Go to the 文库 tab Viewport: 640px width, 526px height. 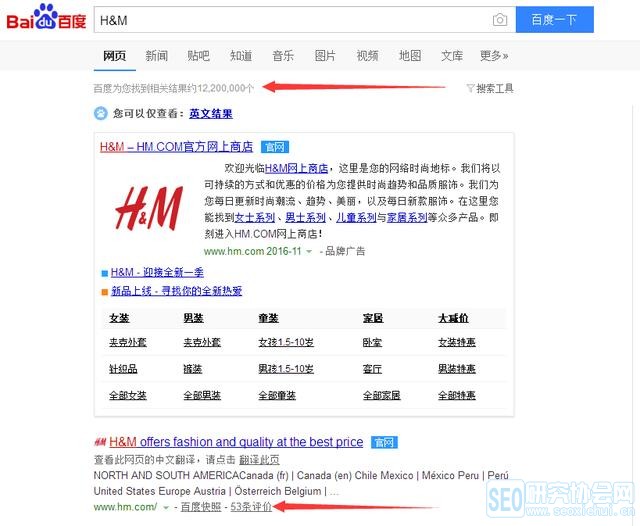click(452, 56)
